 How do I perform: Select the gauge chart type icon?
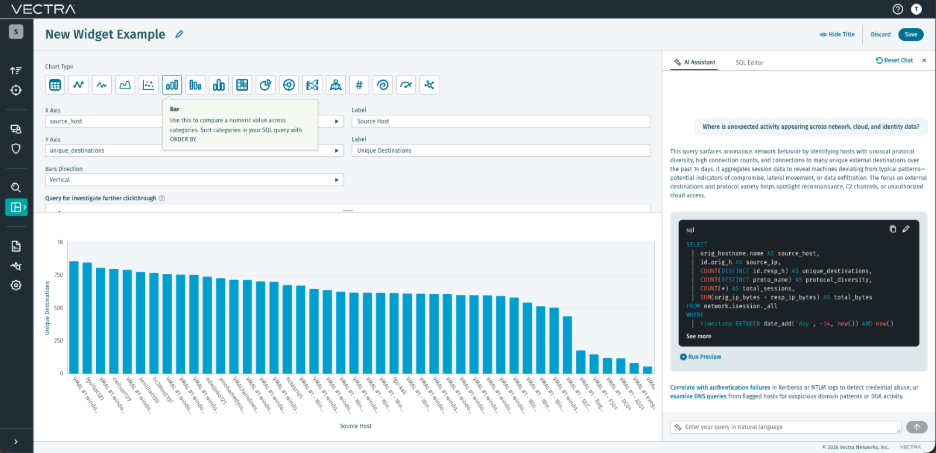tap(407, 85)
